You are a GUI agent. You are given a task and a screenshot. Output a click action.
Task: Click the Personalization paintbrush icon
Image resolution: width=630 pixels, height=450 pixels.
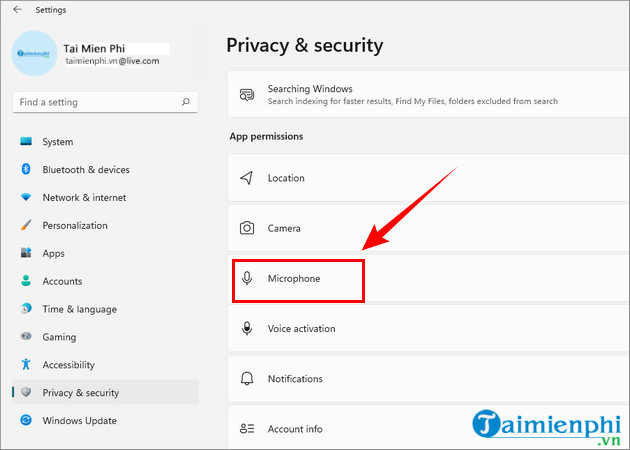coord(26,225)
